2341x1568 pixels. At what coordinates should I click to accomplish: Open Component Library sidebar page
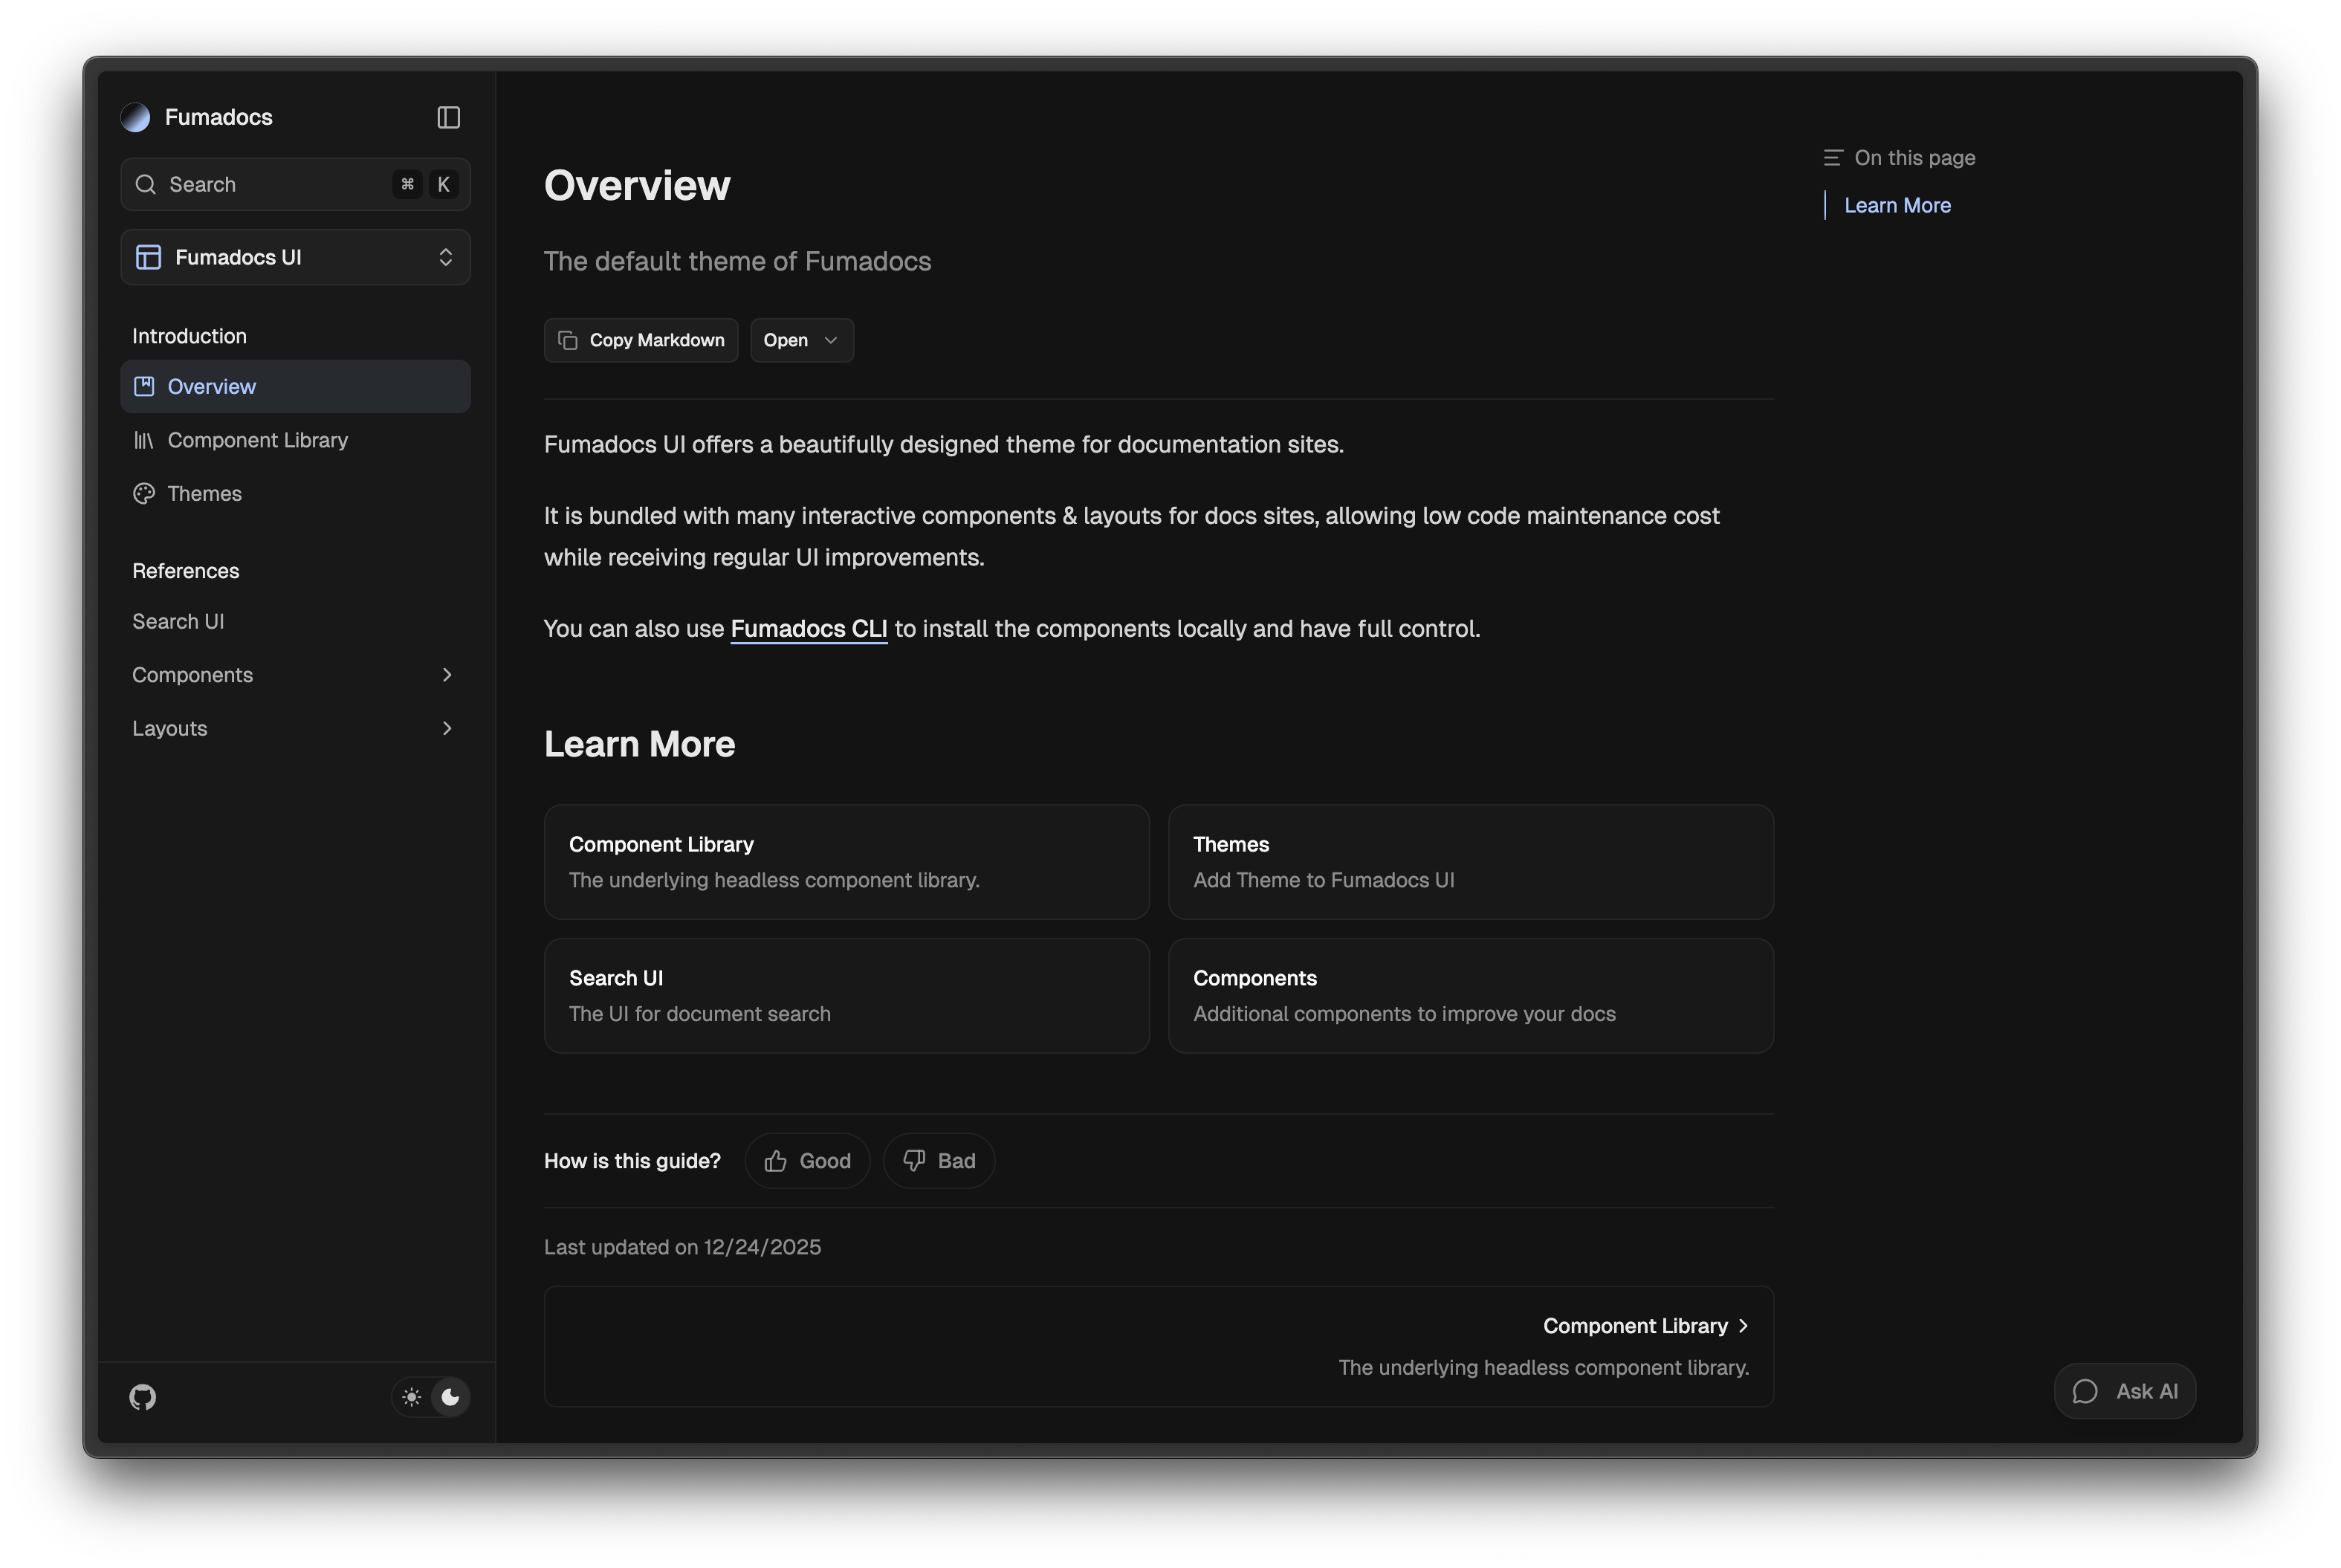point(295,440)
